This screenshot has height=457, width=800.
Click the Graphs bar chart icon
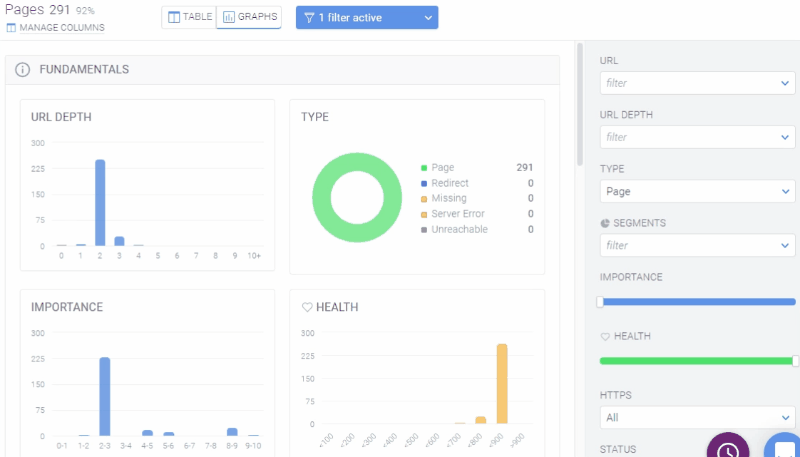229,17
